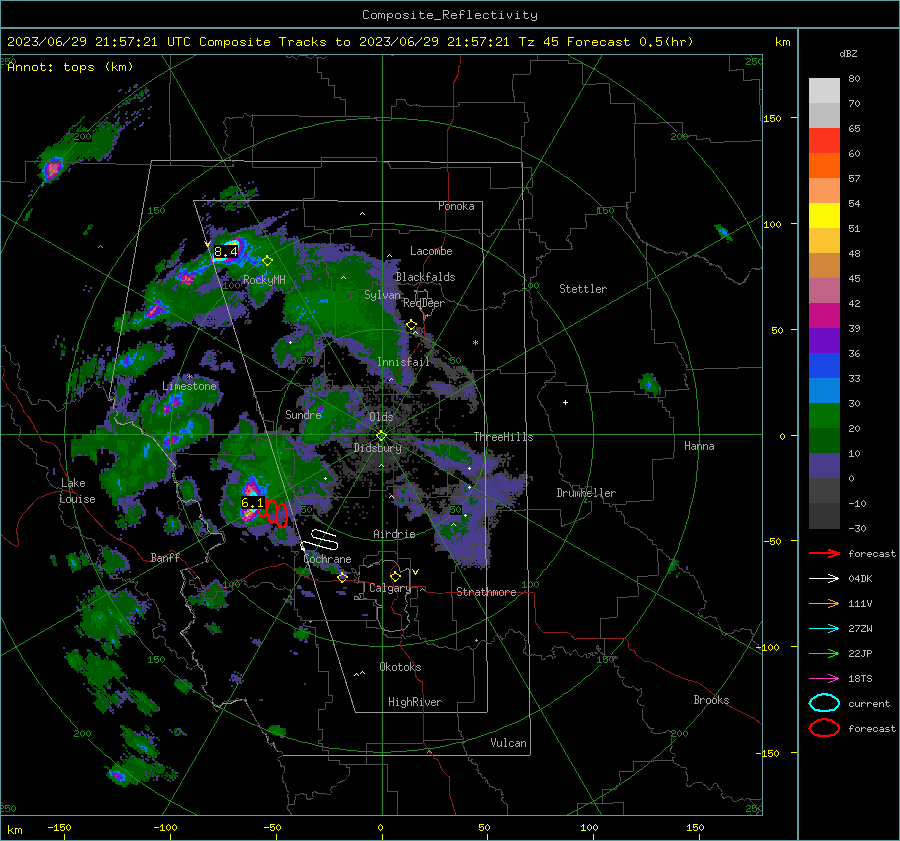Pick the 80 dBZ light gray swatch
Image resolution: width=900 pixels, height=841 pixels.
[x=824, y=90]
